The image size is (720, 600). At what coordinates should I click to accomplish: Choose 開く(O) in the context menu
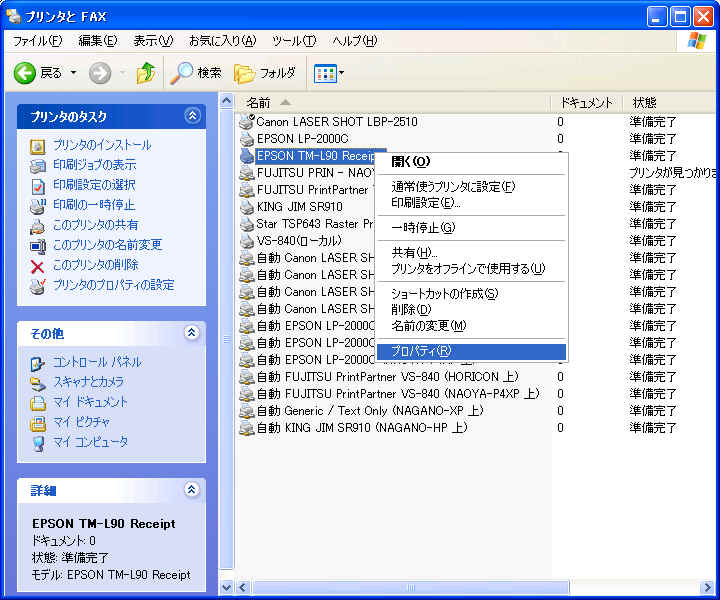tap(471, 162)
